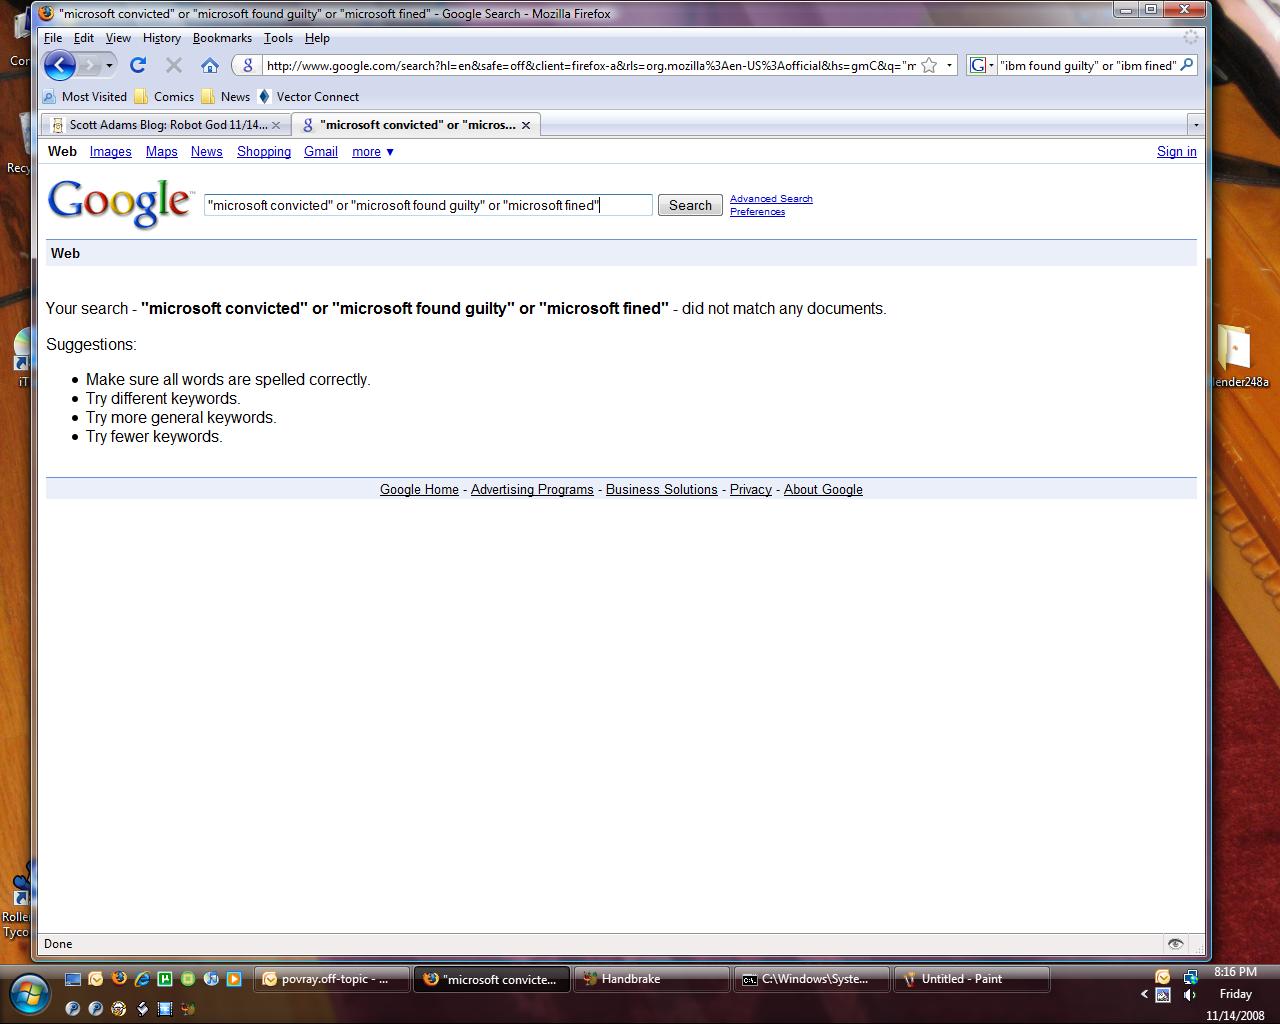Open the Windows Start orb
The image size is (1280, 1024).
coord(29,992)
